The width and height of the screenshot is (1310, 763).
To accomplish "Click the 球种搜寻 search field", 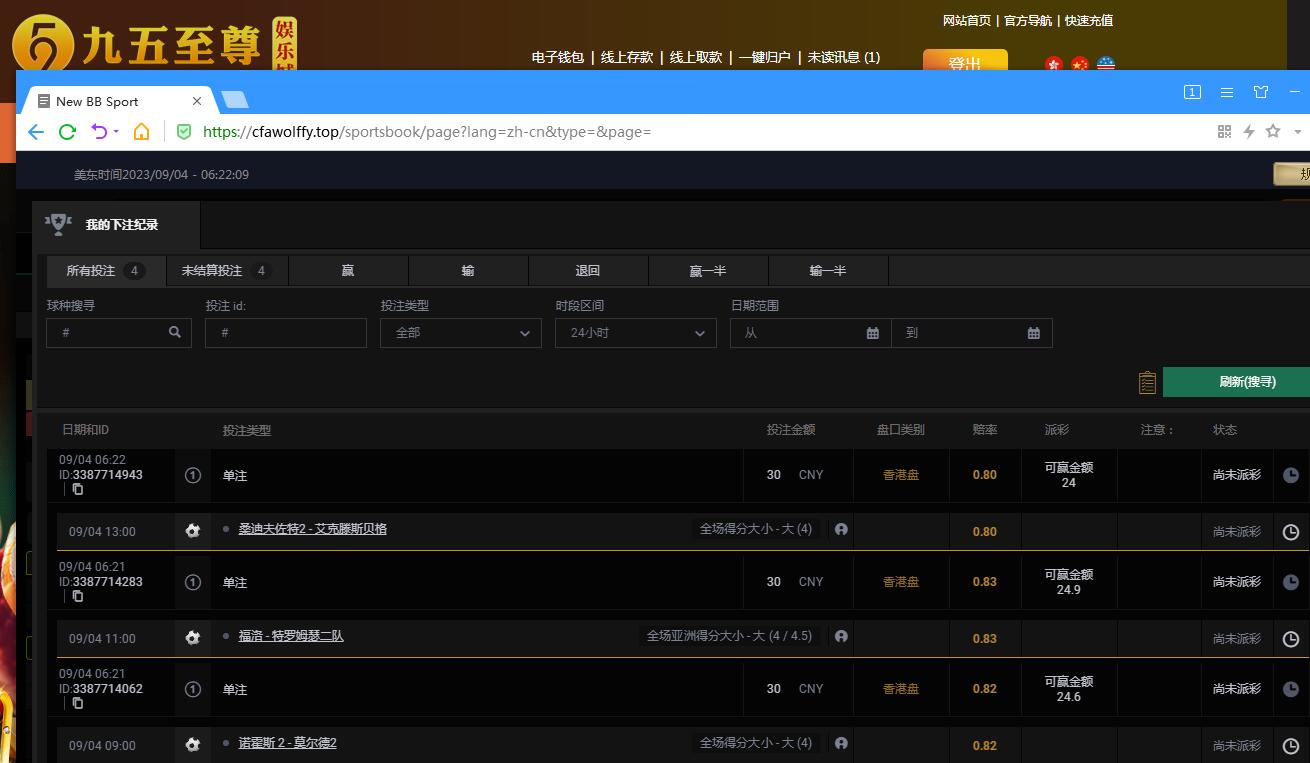I will tap(110, 333).
